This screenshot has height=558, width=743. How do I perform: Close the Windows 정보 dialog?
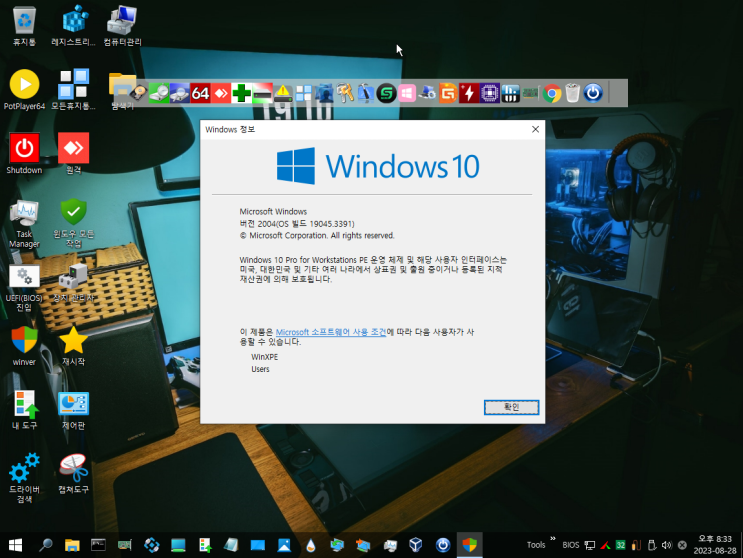[535, 129]
